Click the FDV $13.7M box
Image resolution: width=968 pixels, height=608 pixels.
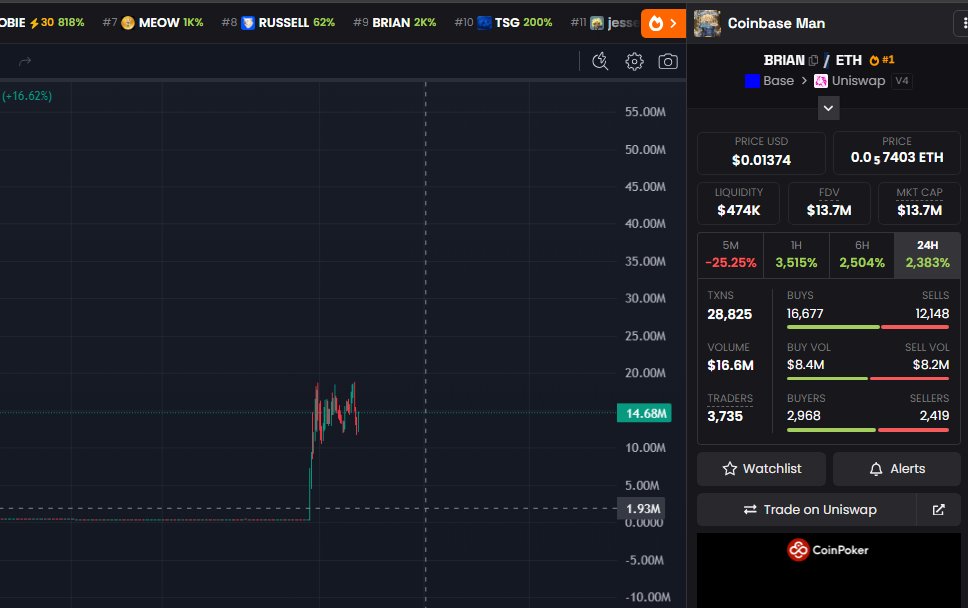point(828,202)
